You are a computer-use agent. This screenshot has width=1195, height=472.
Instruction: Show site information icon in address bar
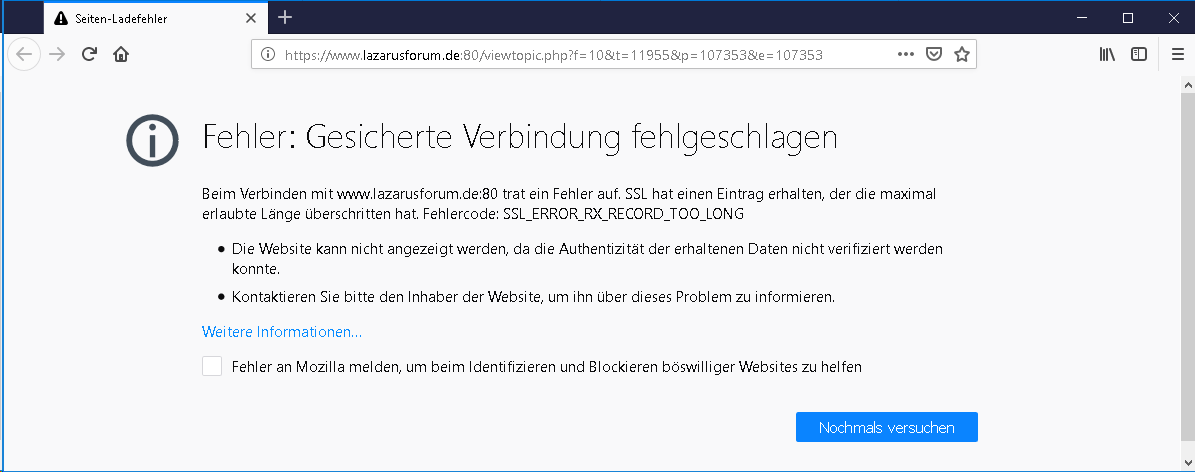(268, 55)
